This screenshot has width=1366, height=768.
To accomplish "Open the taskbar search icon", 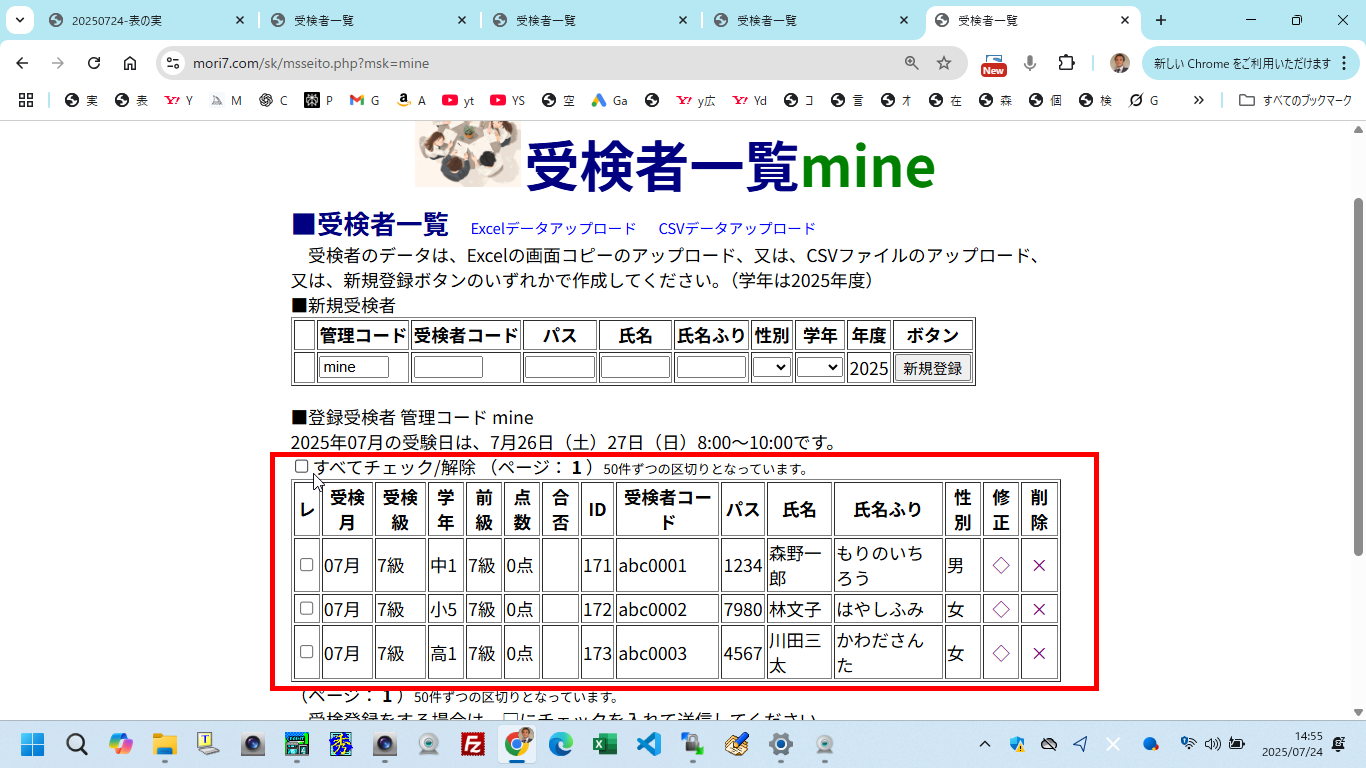I will 77,744.
